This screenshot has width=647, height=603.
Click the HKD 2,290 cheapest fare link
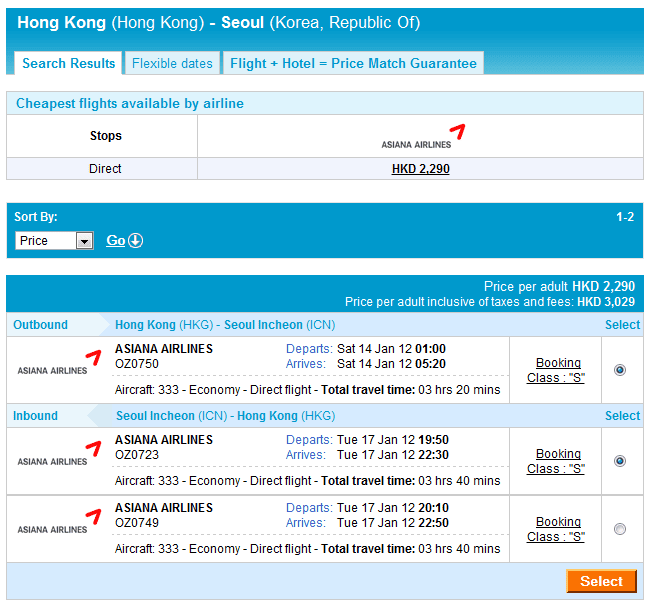click(420, 169)
